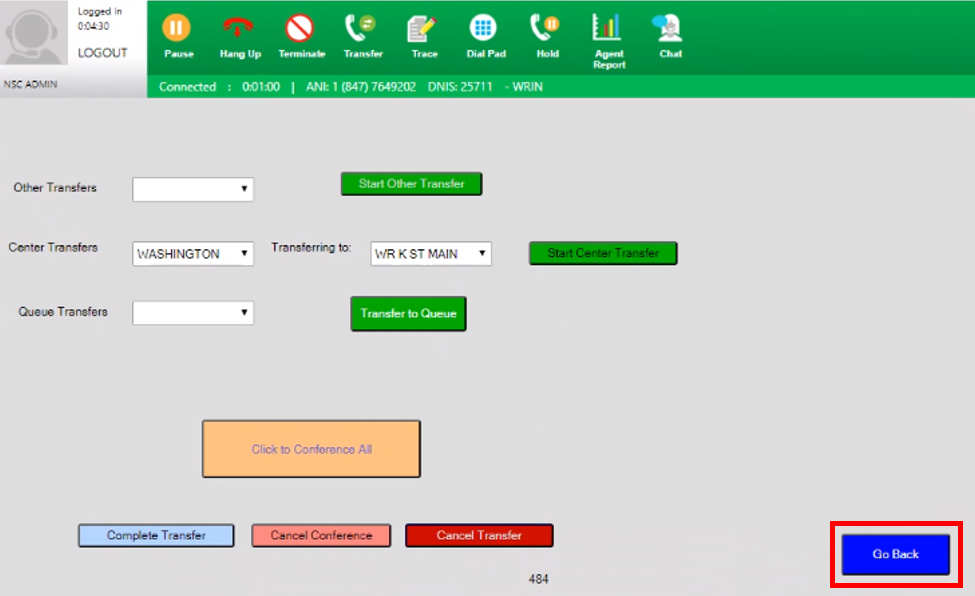The image size is (975, 596).
Task: Click the Click to Conference All button
Action: [x=312, y=449]
